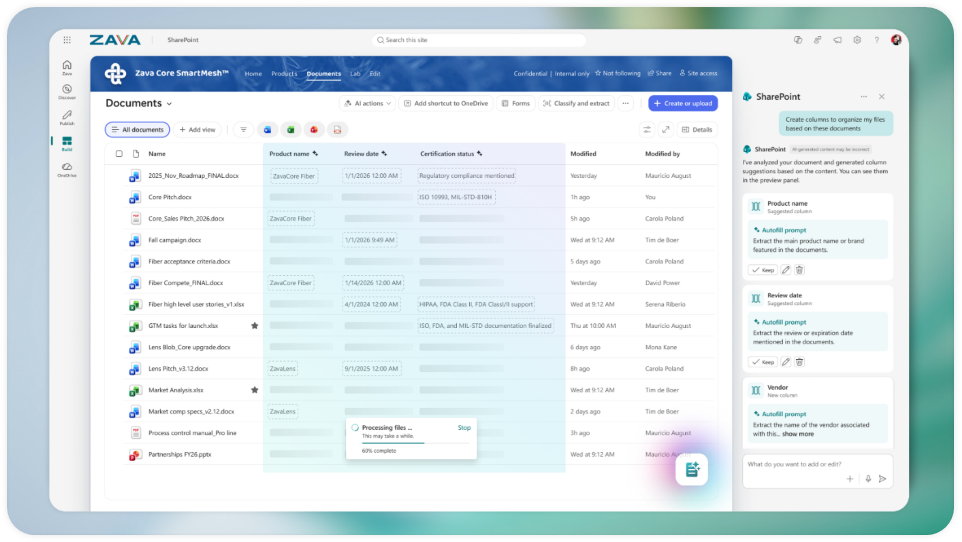Open the Forms button
962x542 pixels.
click(x=515, y=103)
